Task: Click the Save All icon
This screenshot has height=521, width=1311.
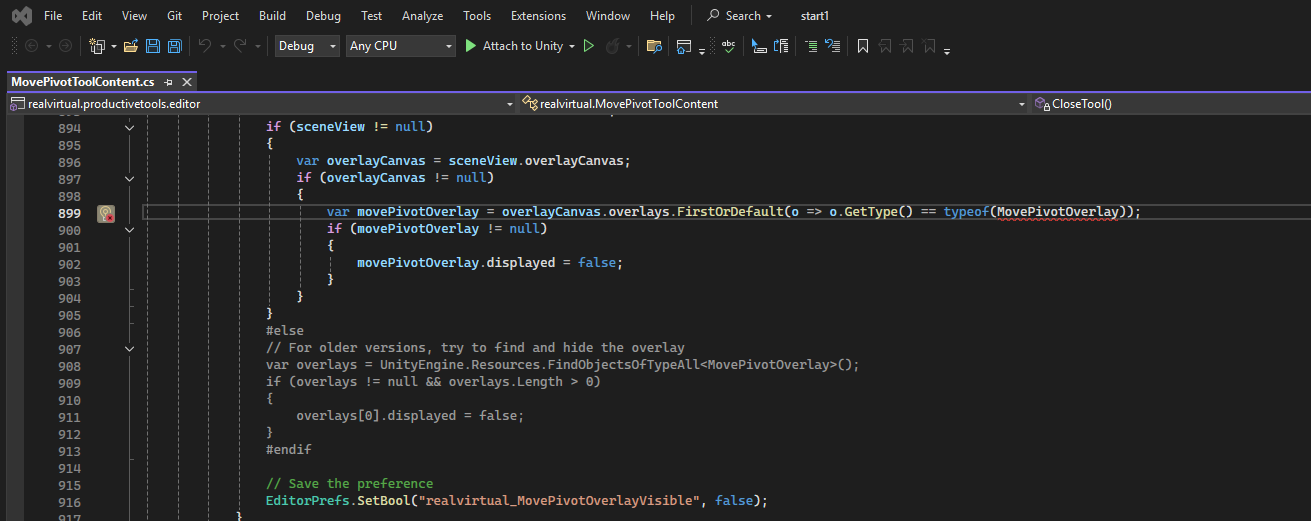Action: (x=174, y=46)
